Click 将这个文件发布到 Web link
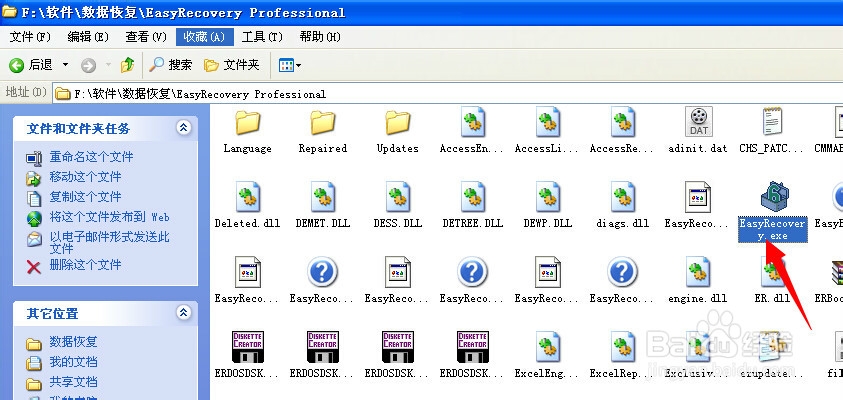The width and height of the screenshot is (843, 400). (x=110, y=217)
